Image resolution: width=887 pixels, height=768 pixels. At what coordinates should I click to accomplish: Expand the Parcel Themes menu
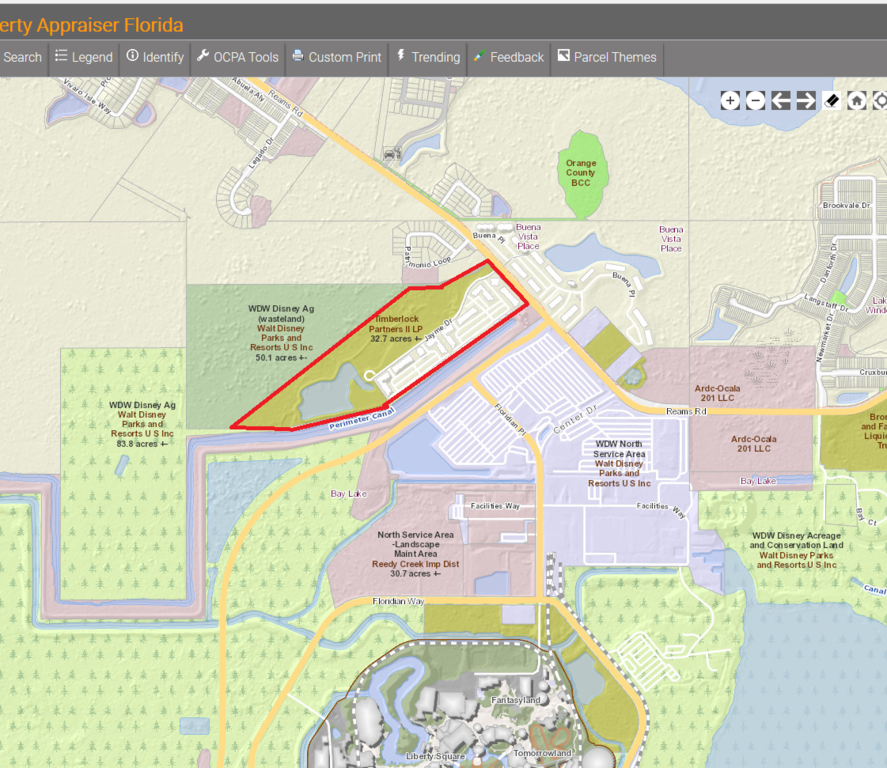pos(607,57)
